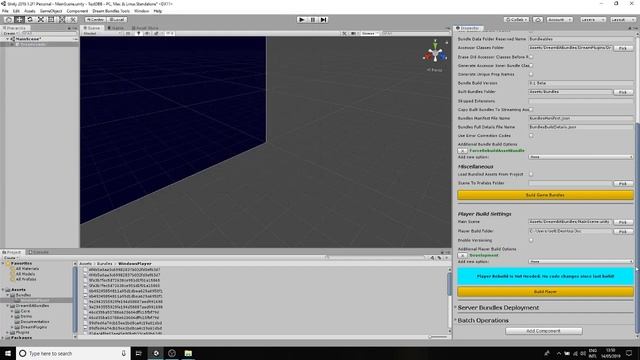
Task: Select the custom editor tools icon
Action: click(x=72, y=20)
